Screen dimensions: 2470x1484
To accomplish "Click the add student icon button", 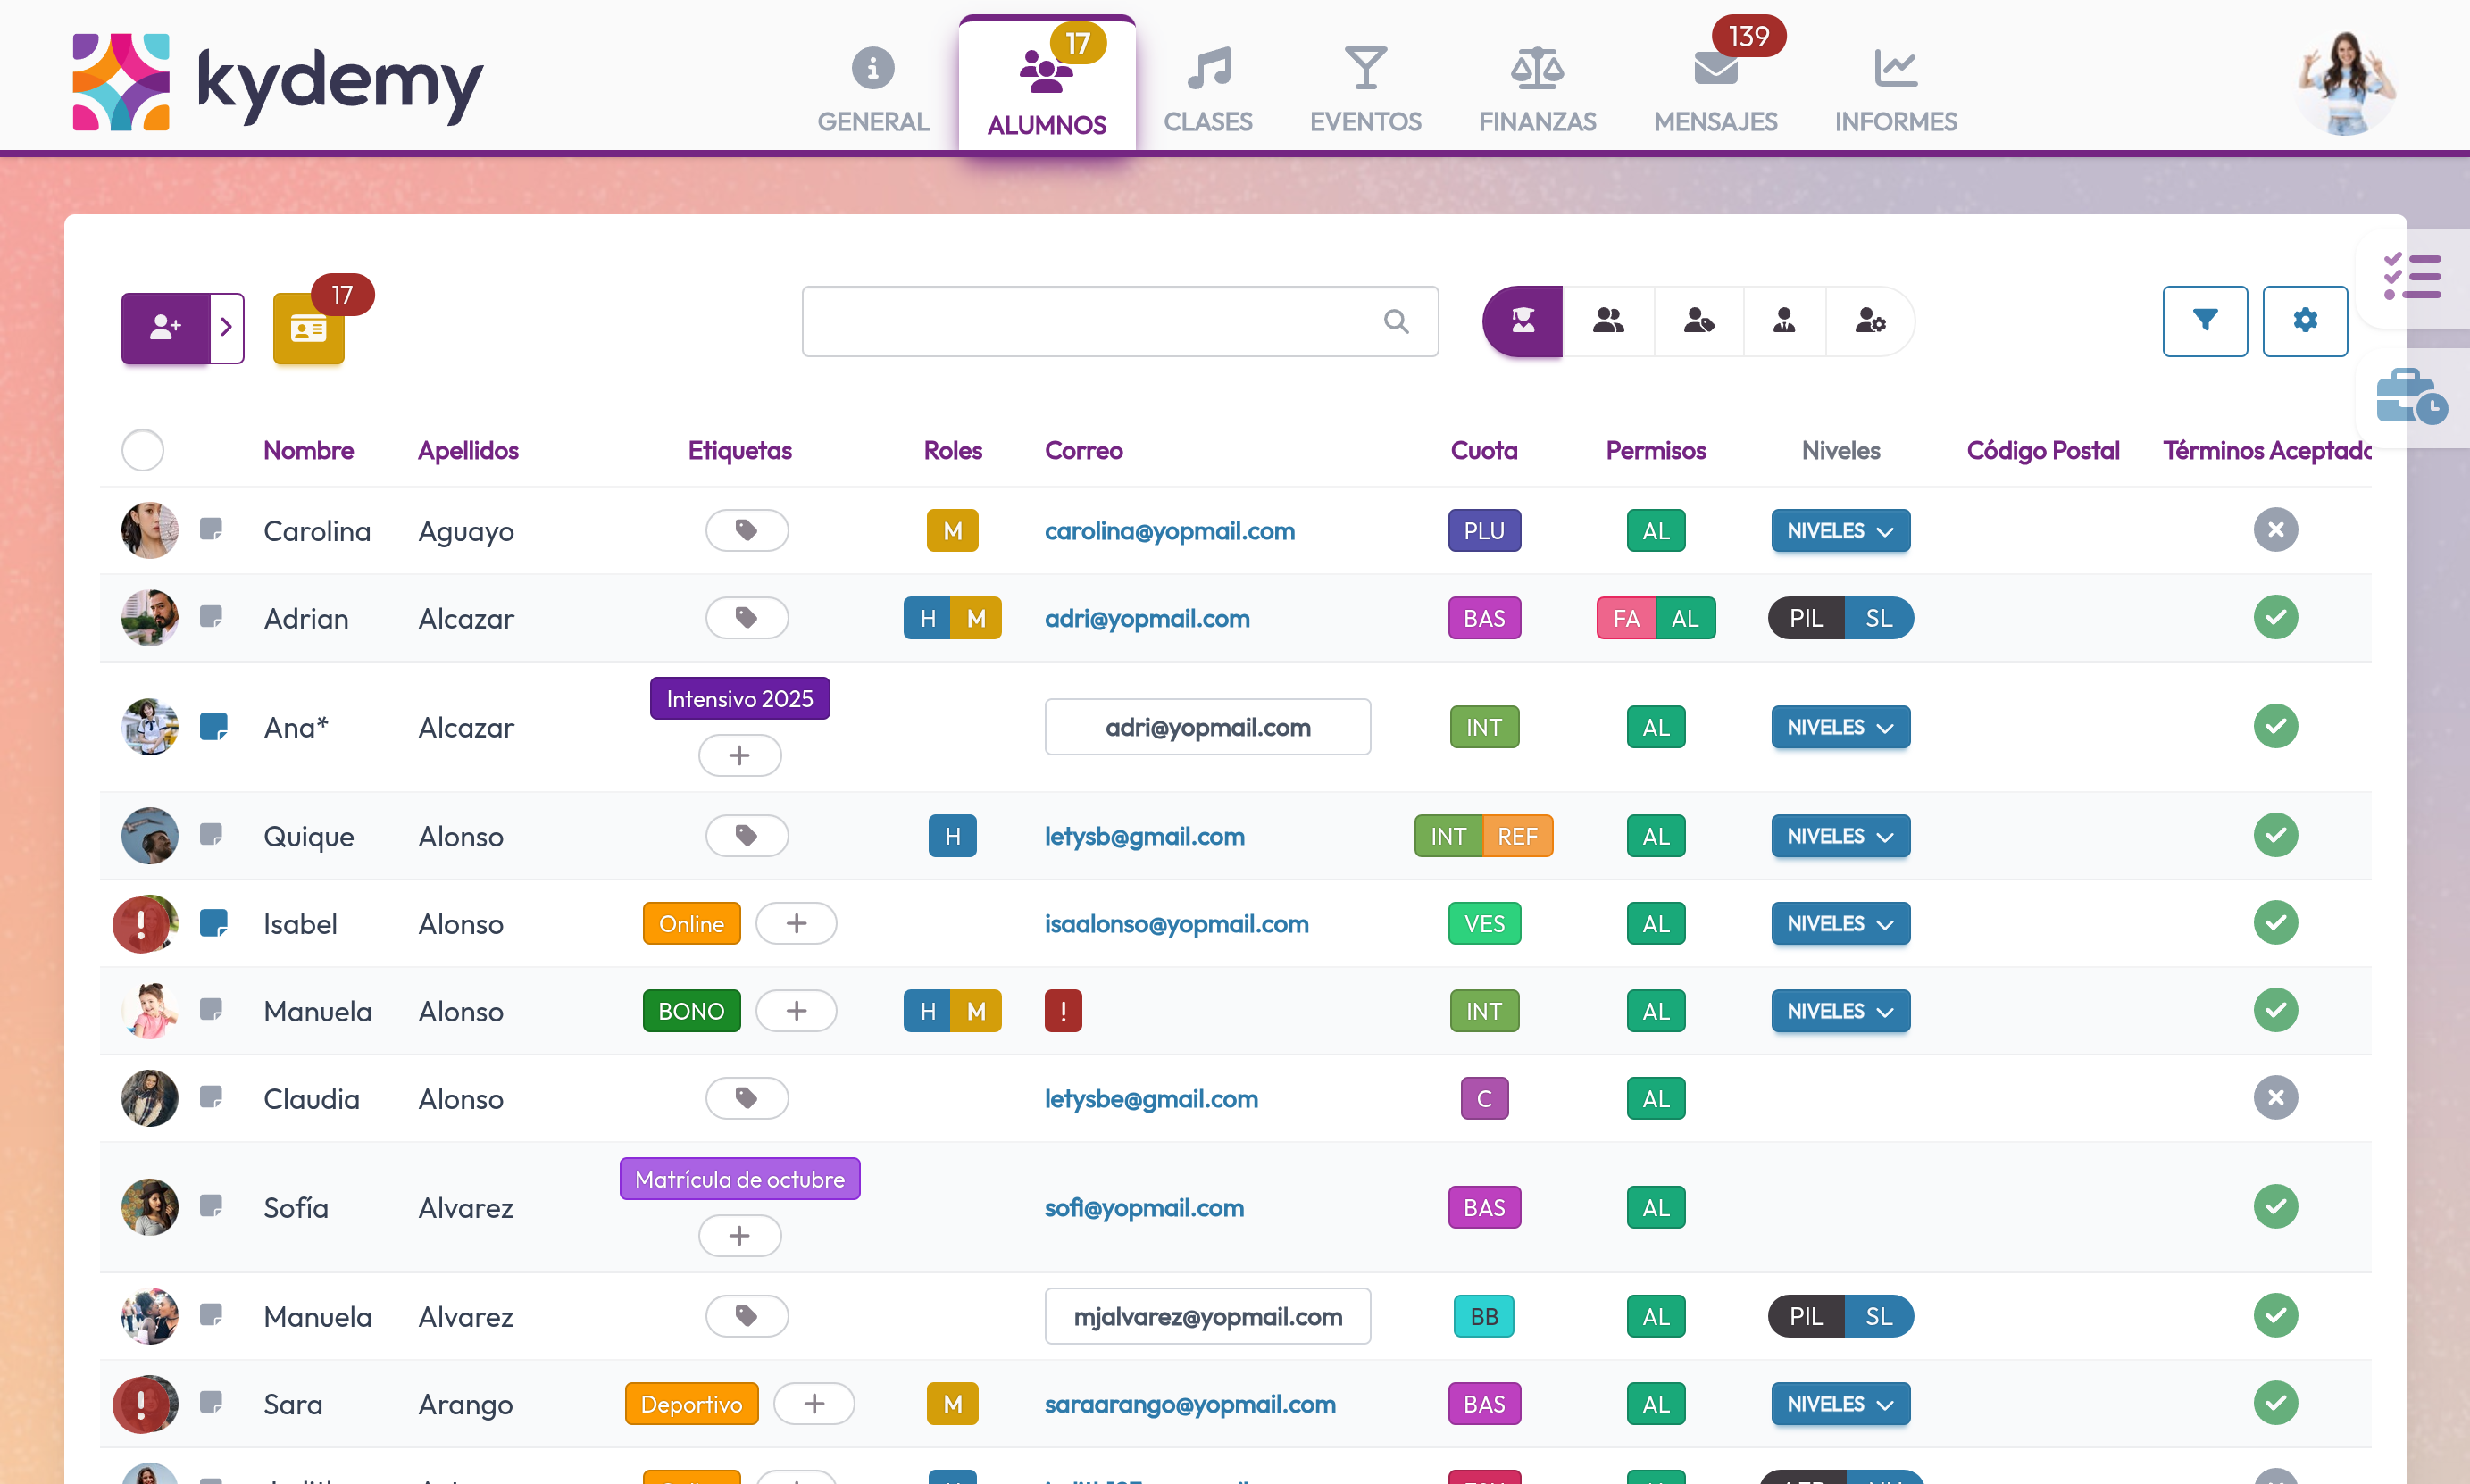I will point(165,327).
